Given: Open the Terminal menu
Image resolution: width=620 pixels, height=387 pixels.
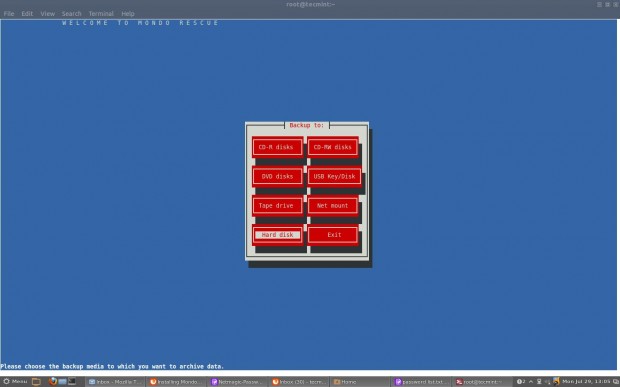Looking at the screenshot, I should (x=101, y=13).
